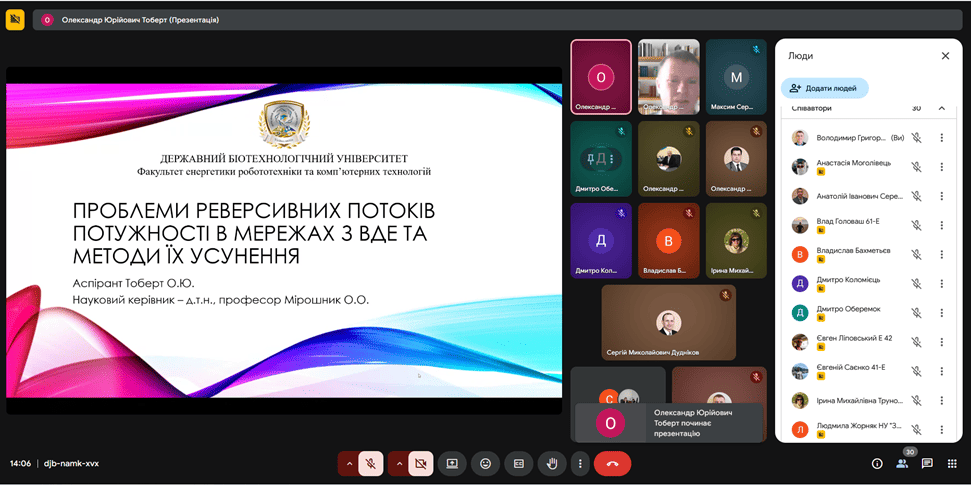Screen dimensions: 971x485
Task: Click the Додати людей button
Action: coord(825,88)
